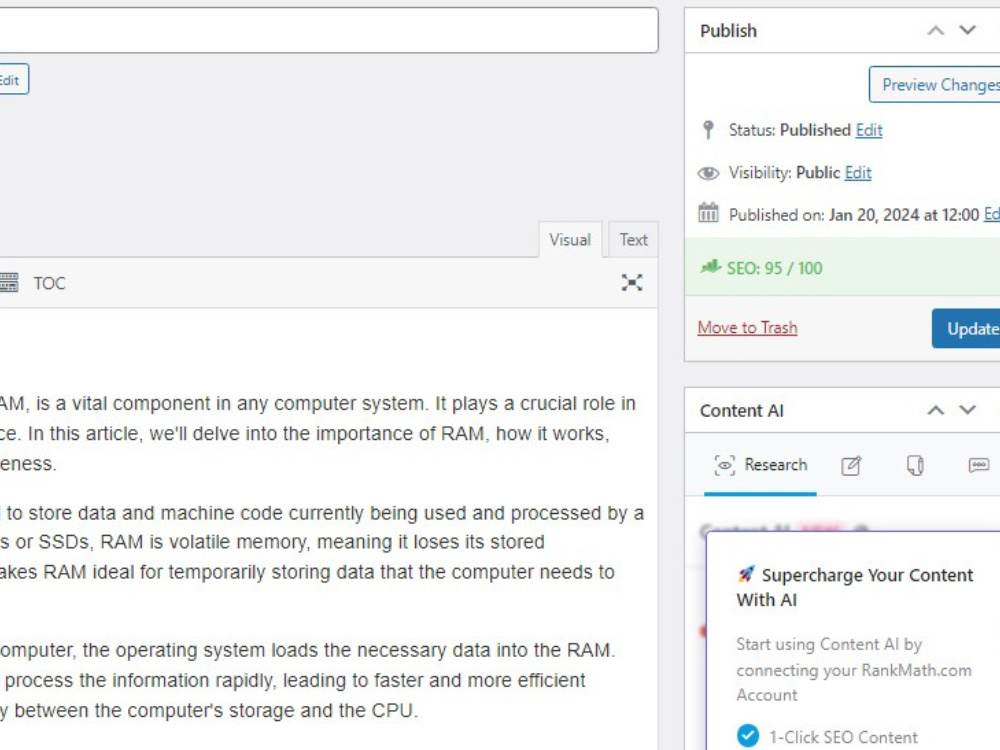Edit the Public visibility setting

click(858, 173)
